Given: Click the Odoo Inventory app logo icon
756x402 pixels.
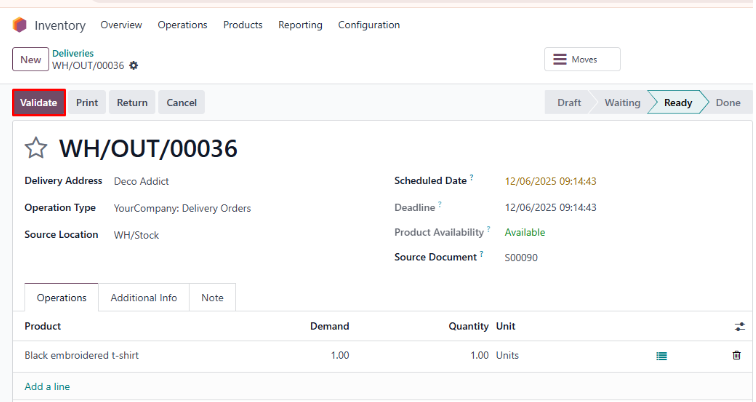Looking at the screenshot, I should click(x=19, y=25).
